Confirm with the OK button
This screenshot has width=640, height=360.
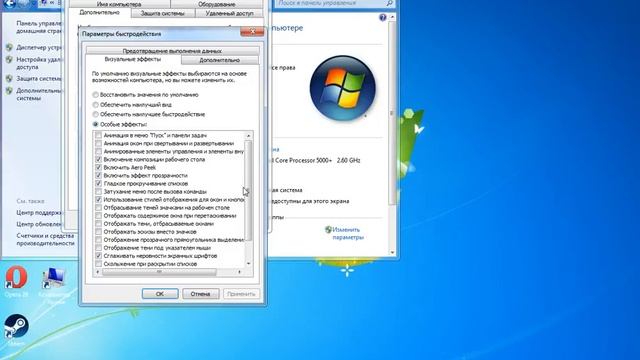(160, 293)
